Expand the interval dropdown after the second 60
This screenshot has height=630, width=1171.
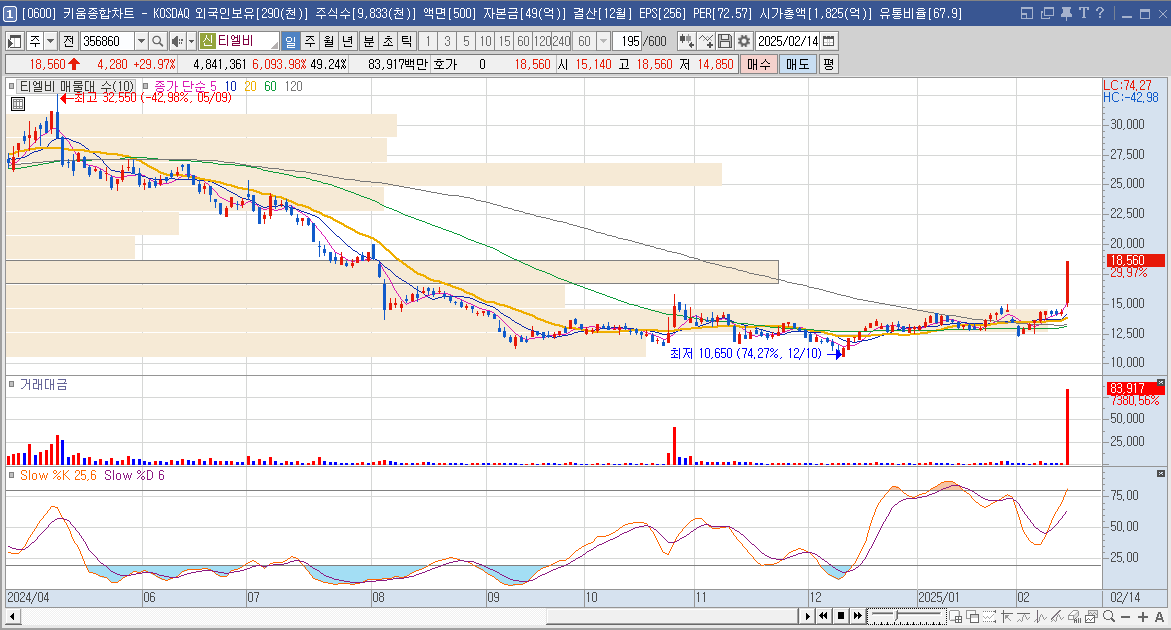603,41
